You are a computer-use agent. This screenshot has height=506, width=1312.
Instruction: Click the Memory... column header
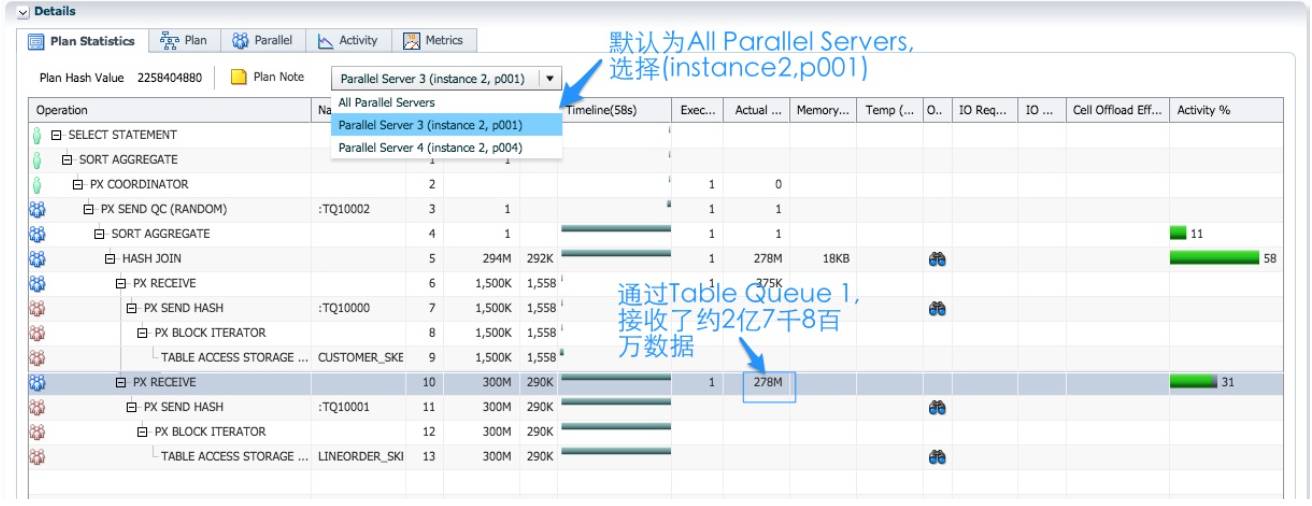point(822,110)
